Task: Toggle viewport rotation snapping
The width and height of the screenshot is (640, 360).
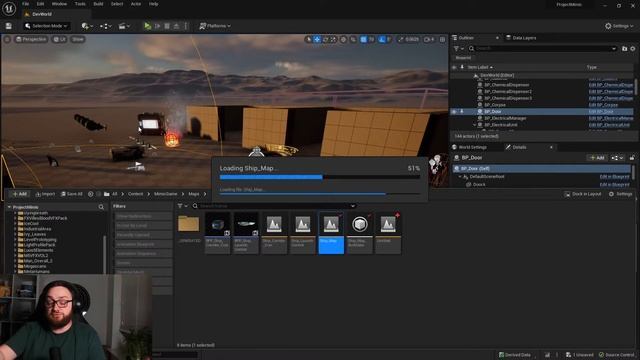Action: (x=382, y=39)
